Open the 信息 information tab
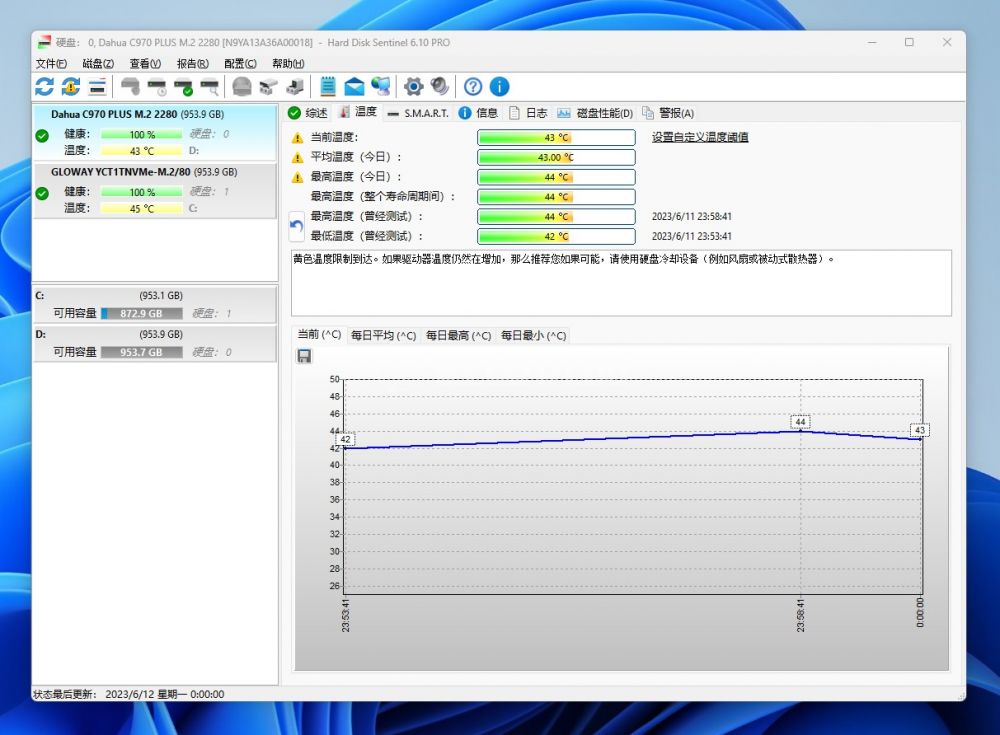The height and width of the screenshot is (735, 1000). [x=478, y=113]
